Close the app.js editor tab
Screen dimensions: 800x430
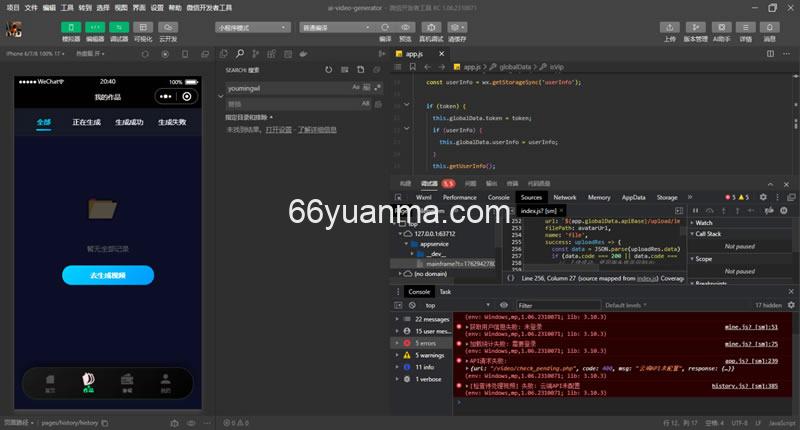[441, 54]
